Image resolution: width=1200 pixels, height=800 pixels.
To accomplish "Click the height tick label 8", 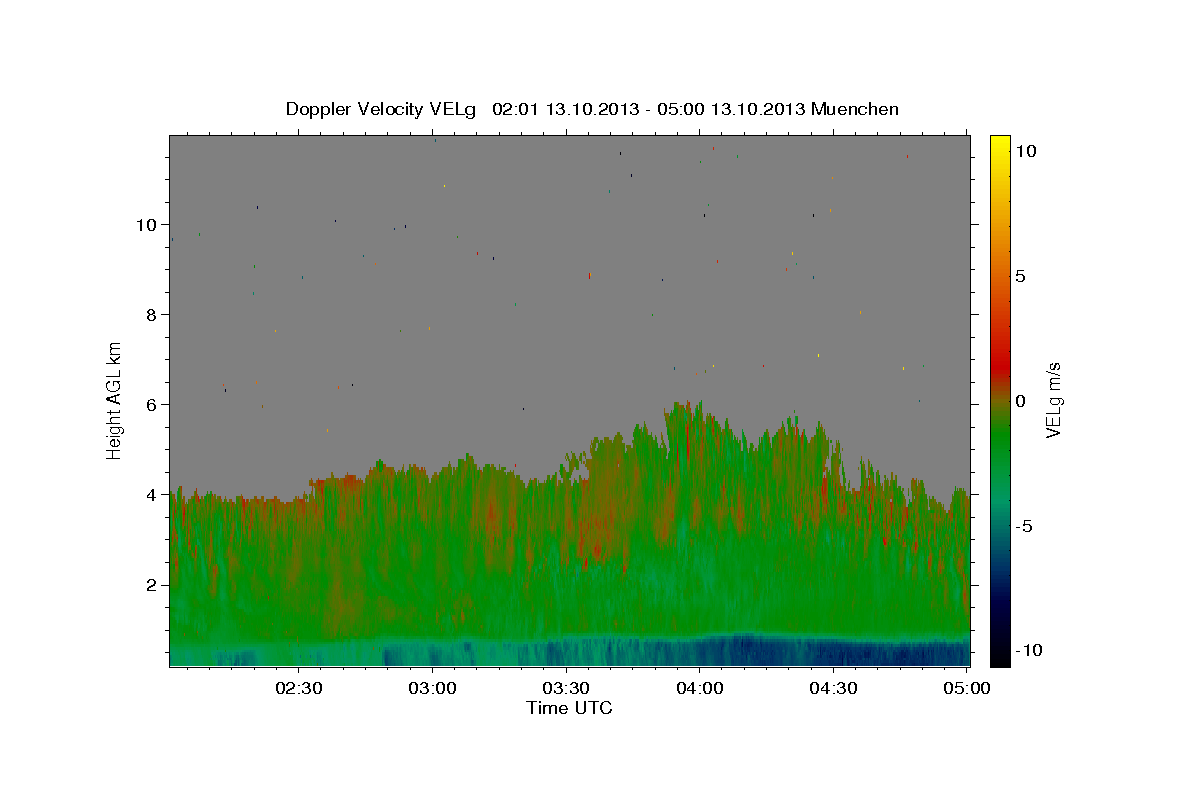I will [x=151, y=314].
